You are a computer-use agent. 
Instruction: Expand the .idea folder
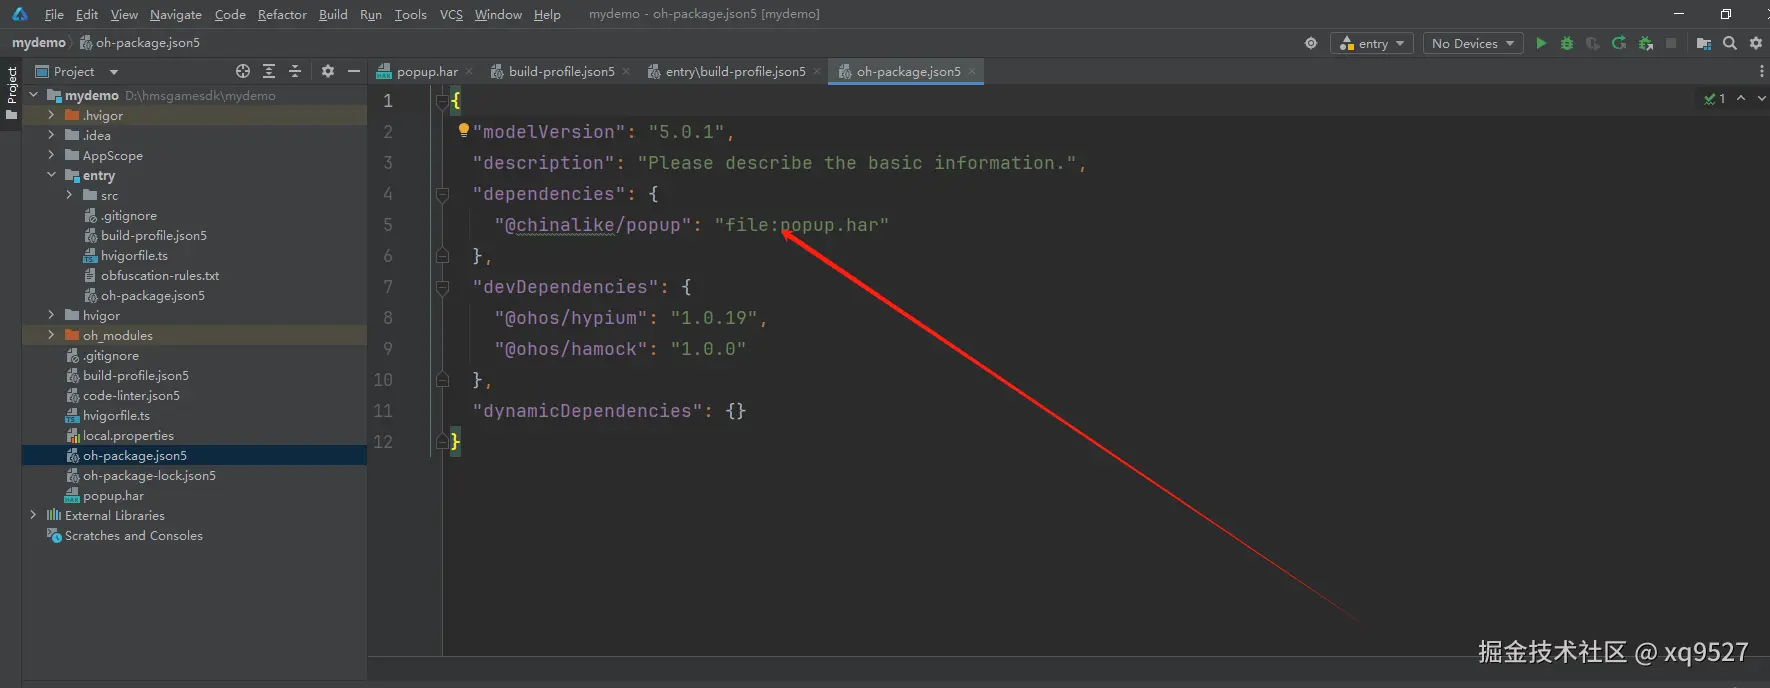tap(51, 135)
